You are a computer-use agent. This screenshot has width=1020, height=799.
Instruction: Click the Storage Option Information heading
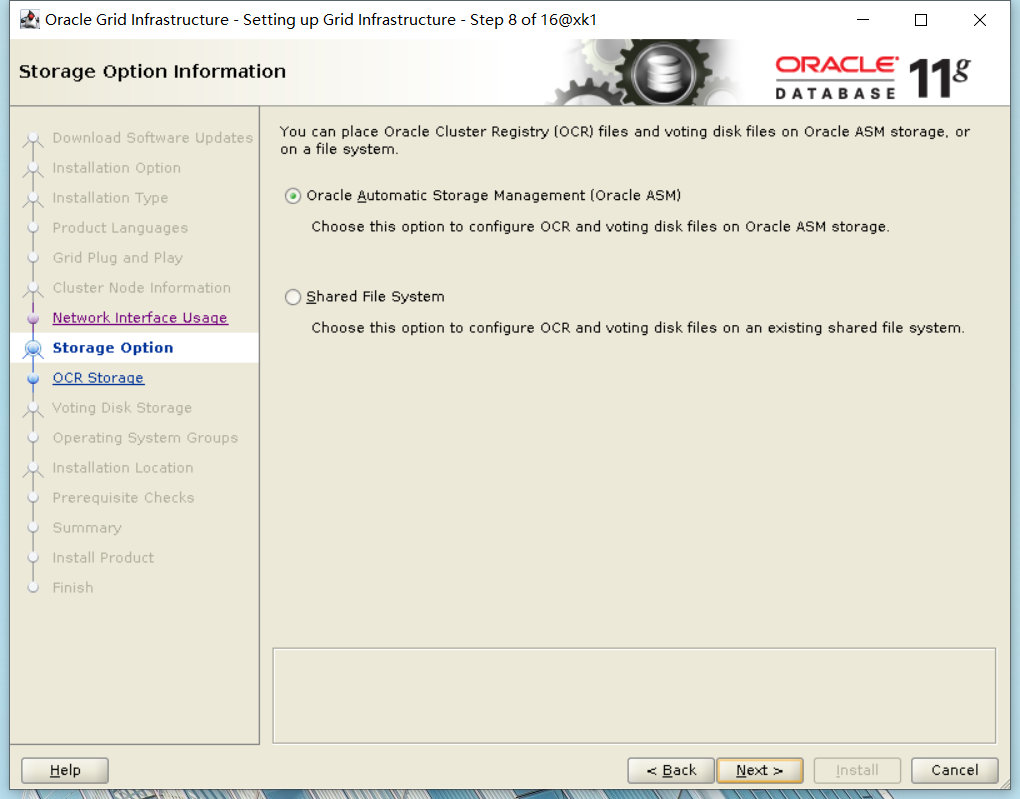[152, 71]
